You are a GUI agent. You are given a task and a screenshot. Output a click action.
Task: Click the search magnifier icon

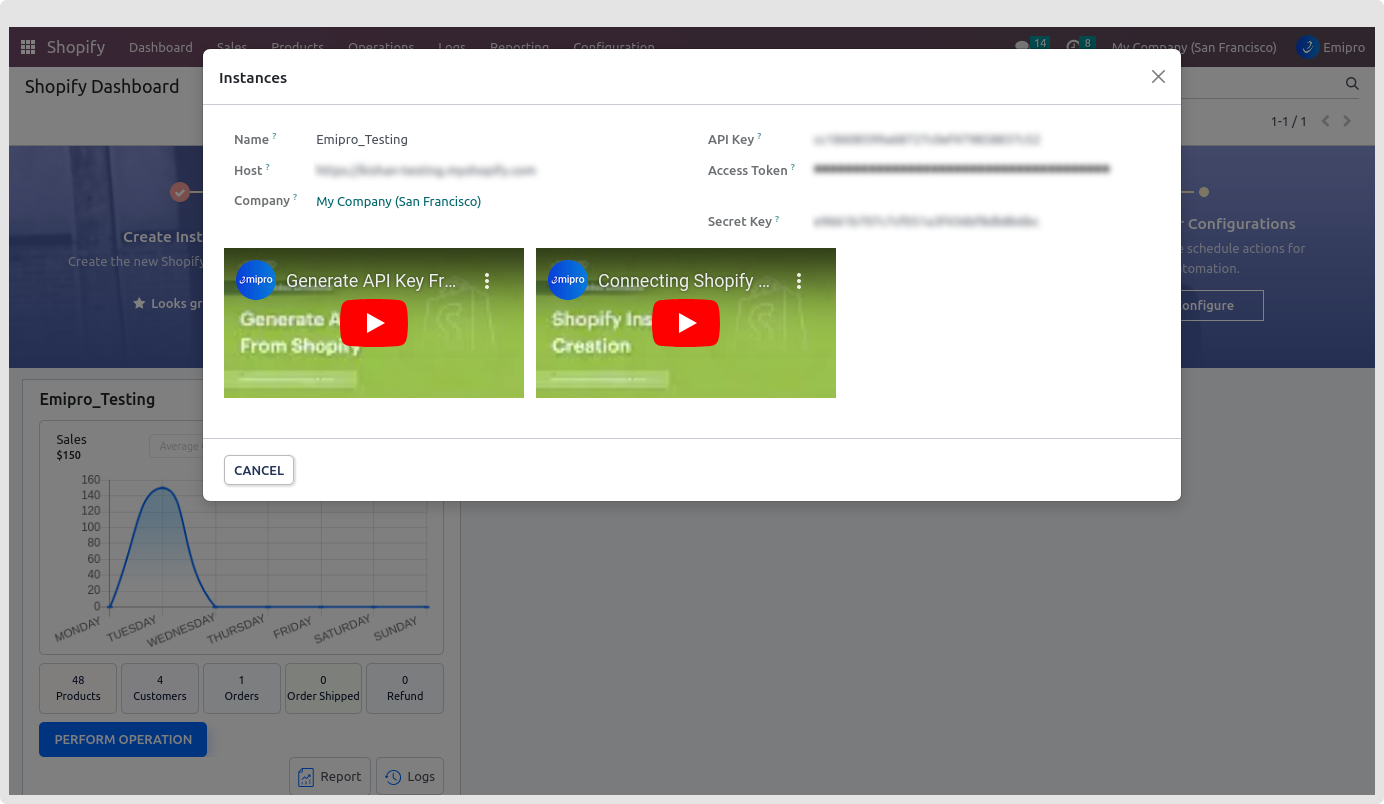coord(1352,84)
